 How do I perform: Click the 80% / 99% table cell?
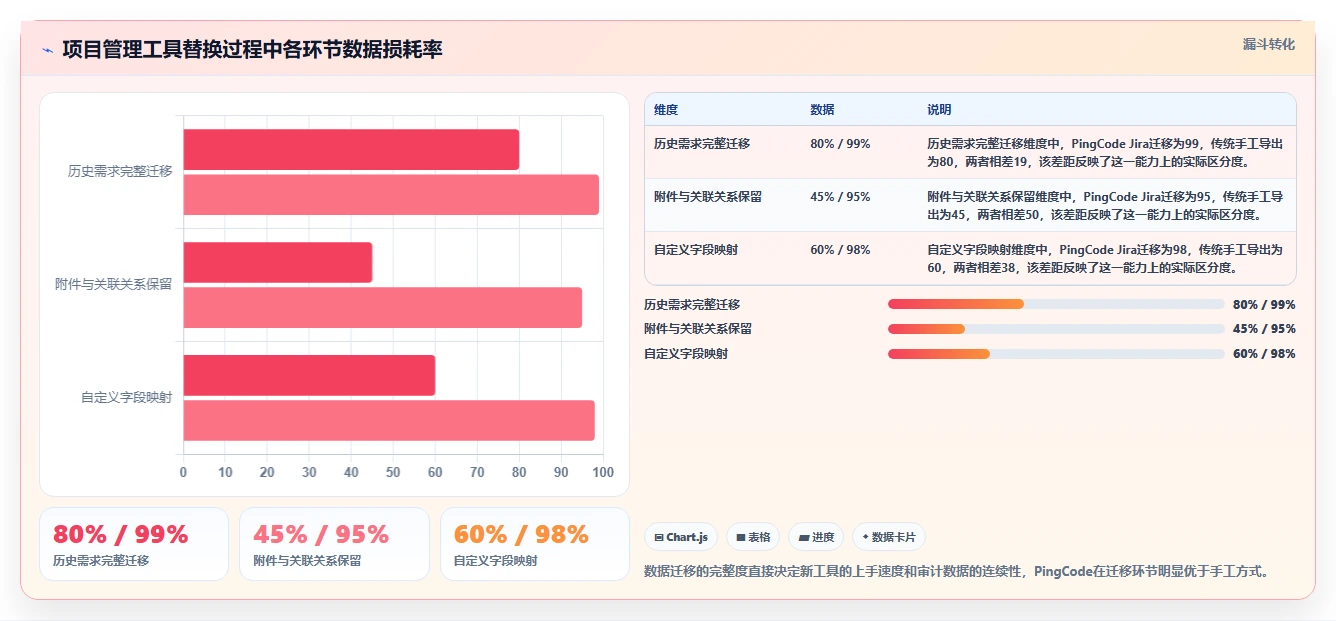pyautogui.click(x=840, y=144)
